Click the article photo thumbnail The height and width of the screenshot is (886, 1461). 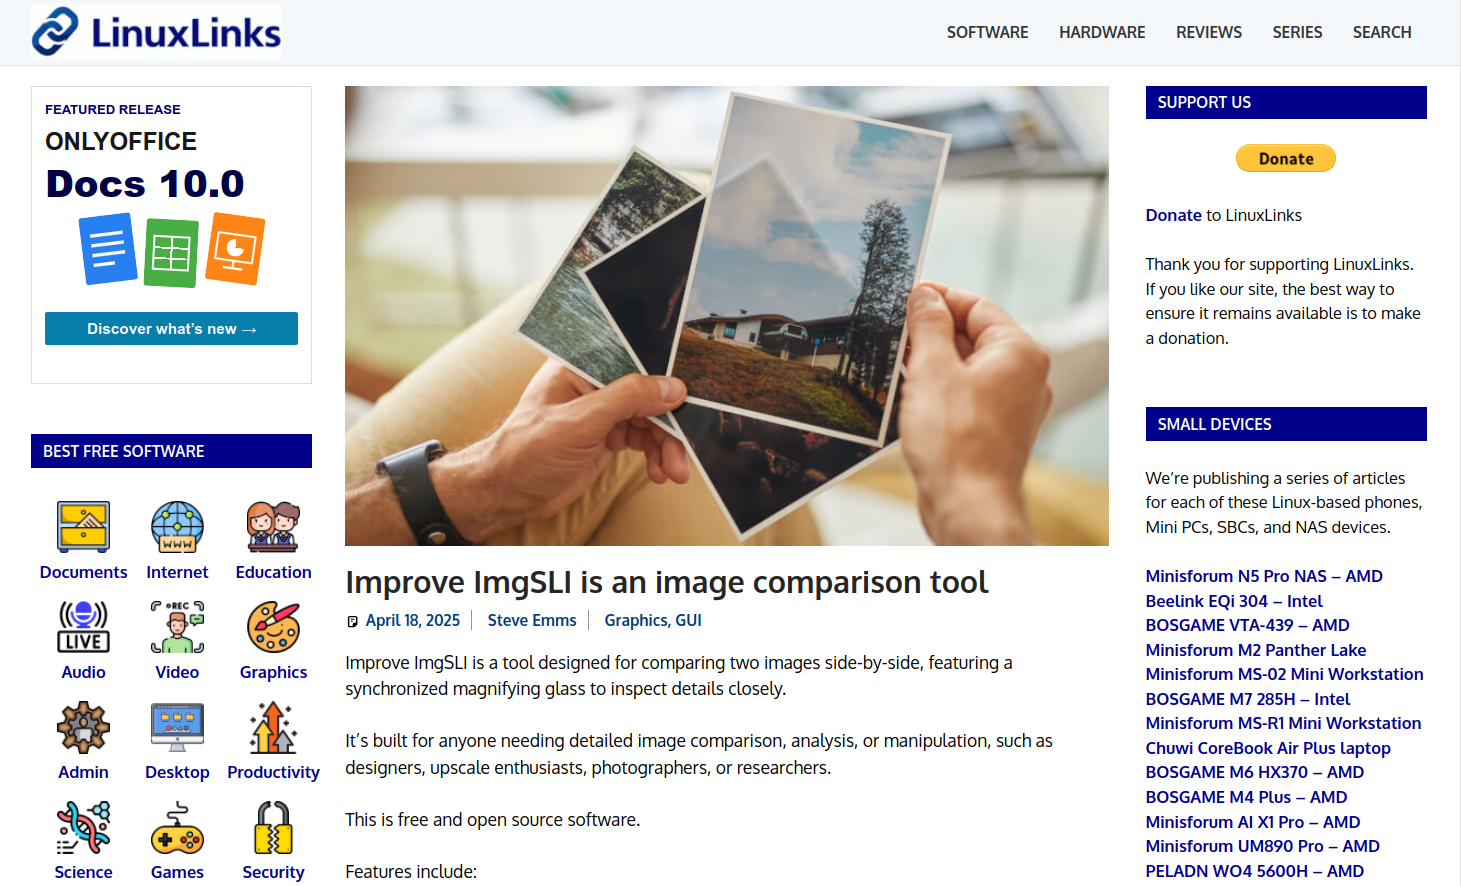pyautogui.click(x=727, y=316)
